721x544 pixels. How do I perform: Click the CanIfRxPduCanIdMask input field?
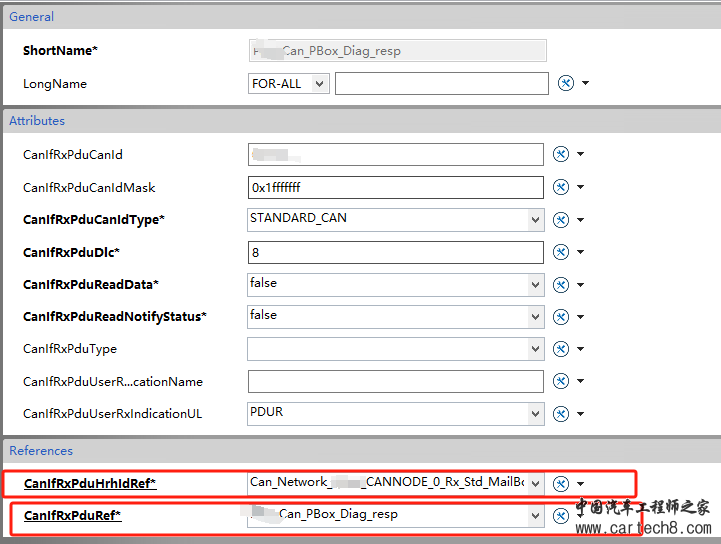coord(395,187)
